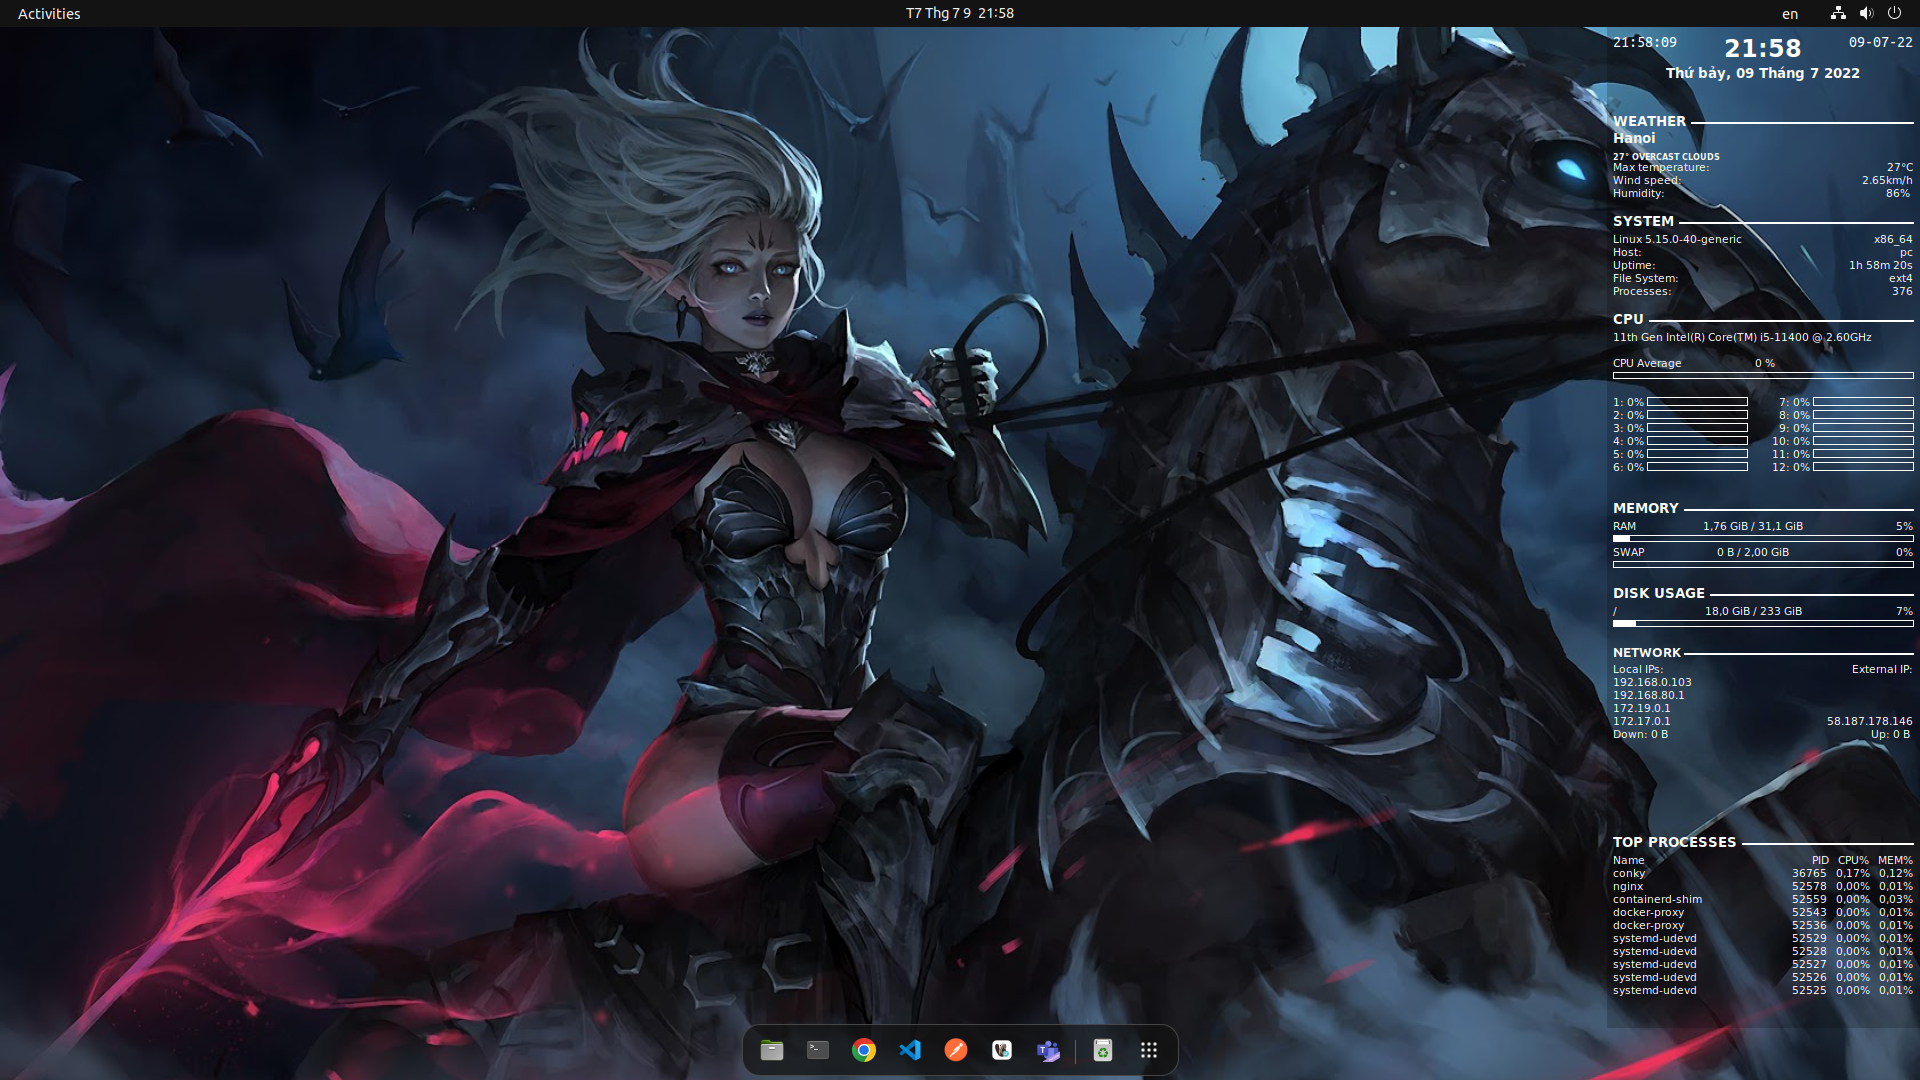Click the wind speed value '2.65km/h'
The width and height of the screenshot is (1920, 1080).
(x=1887, y=180)
